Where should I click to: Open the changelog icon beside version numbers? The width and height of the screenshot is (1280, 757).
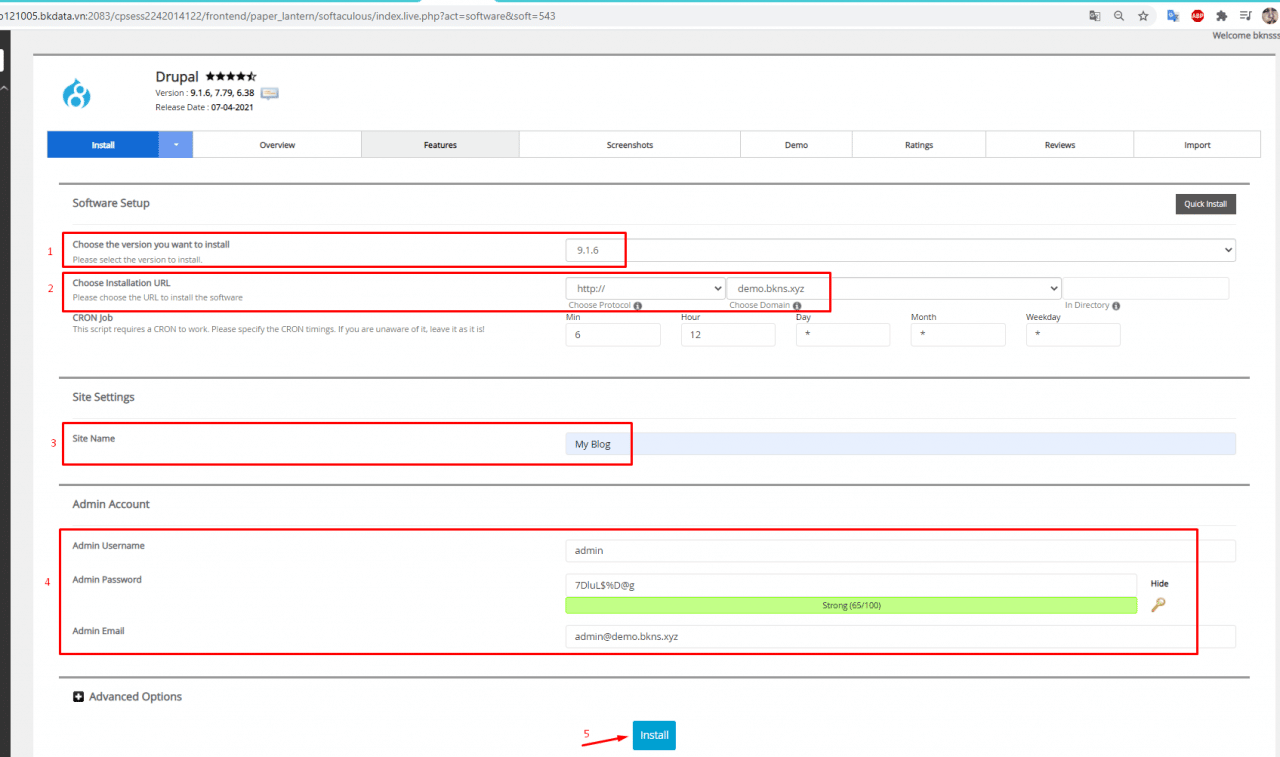[270, 93]
